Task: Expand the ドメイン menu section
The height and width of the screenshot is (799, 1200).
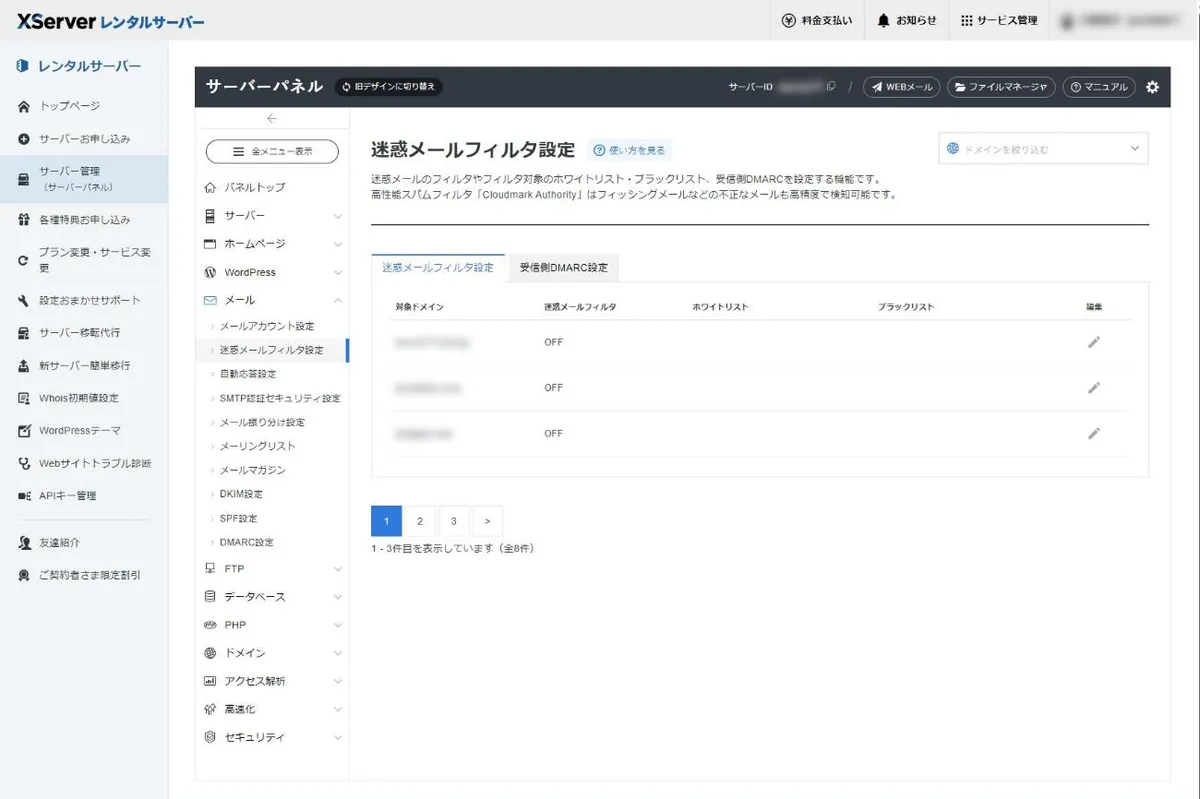Action: coord(272,653)
